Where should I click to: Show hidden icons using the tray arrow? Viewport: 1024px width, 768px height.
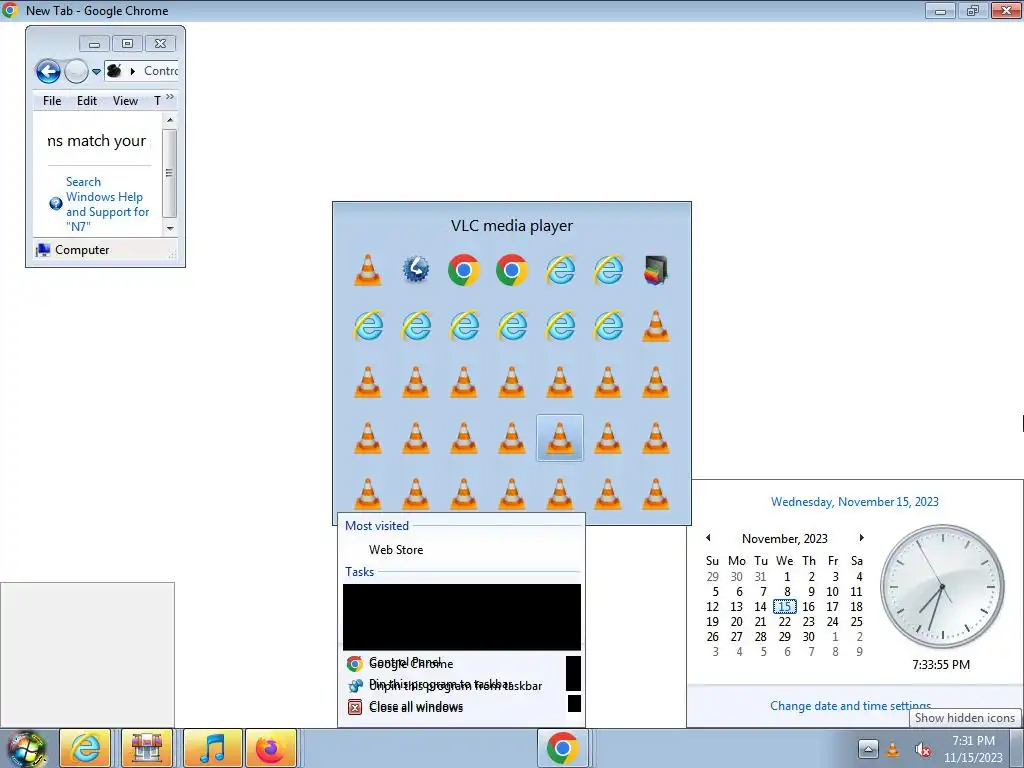click(868, 749)
